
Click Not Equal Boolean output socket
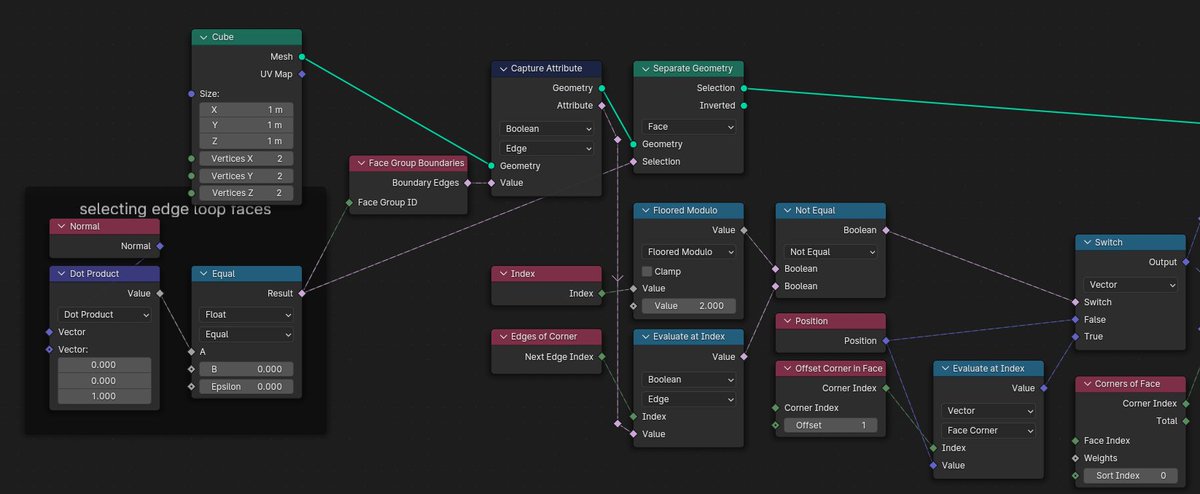(886, 230)
